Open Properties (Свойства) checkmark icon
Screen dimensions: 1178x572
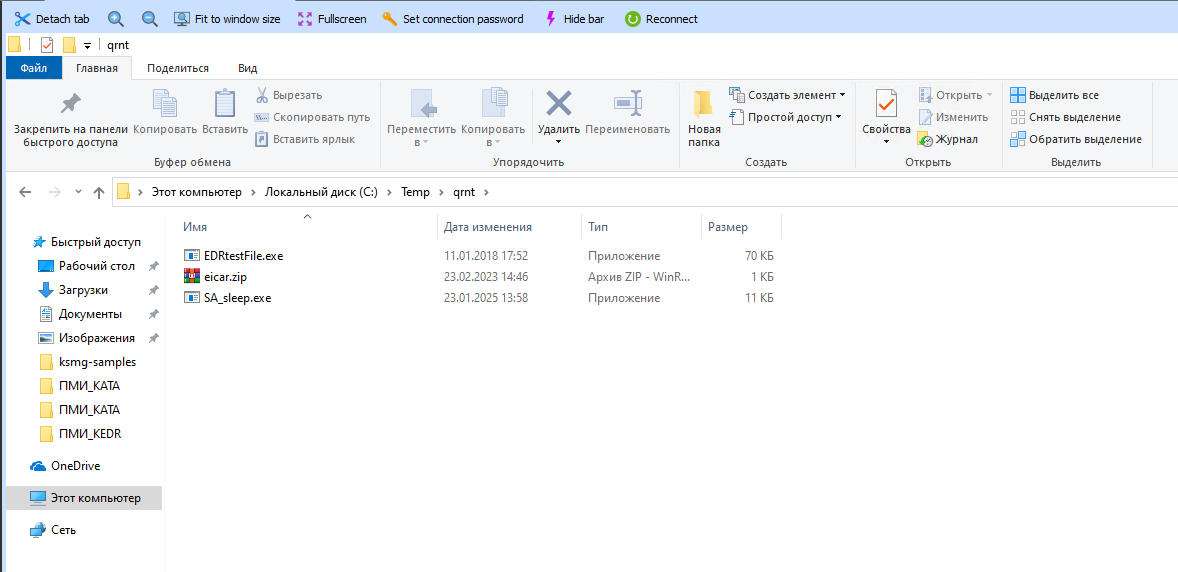click(886, 104)
